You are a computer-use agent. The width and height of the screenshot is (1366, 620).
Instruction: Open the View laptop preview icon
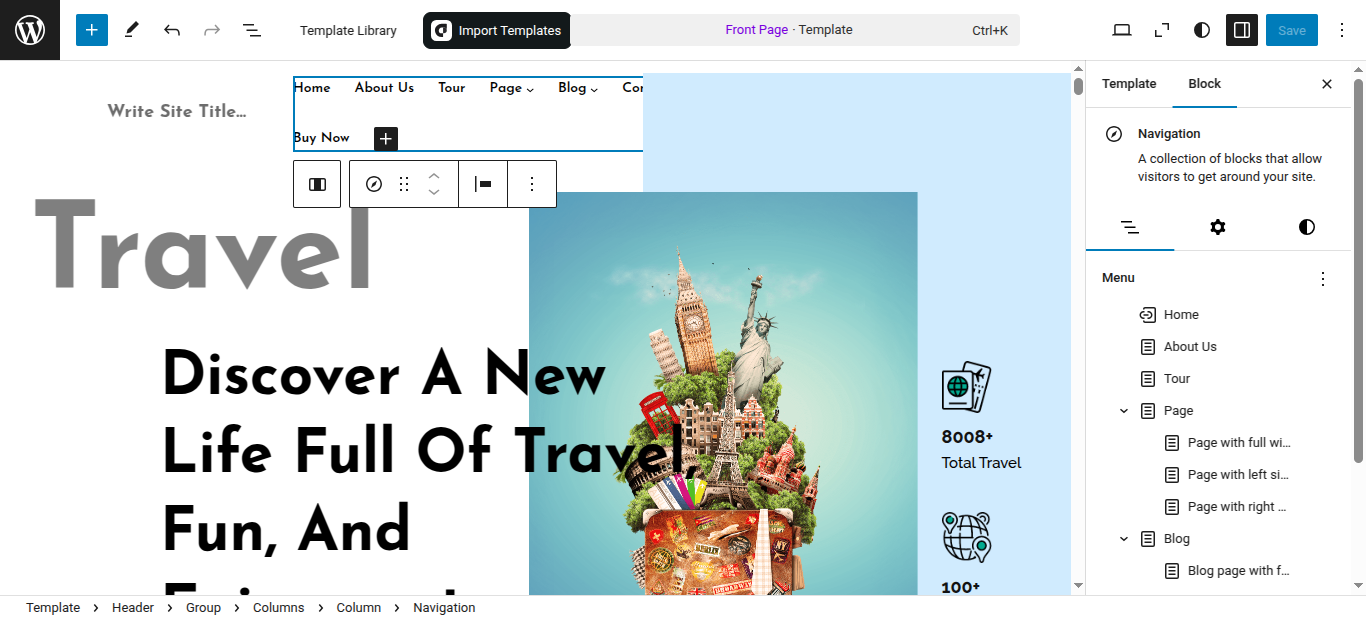1122,30
